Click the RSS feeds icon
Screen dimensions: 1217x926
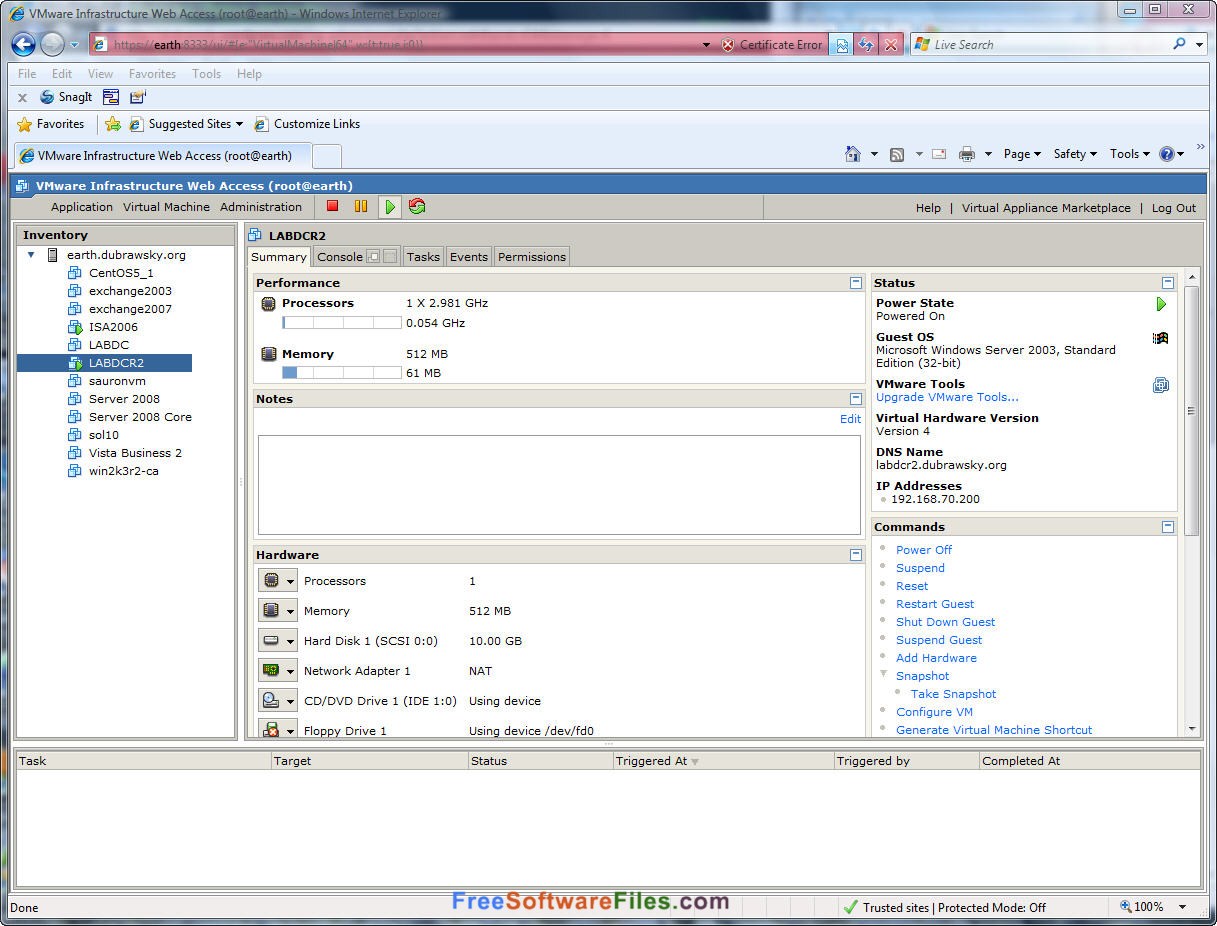[x=897, y=154]
